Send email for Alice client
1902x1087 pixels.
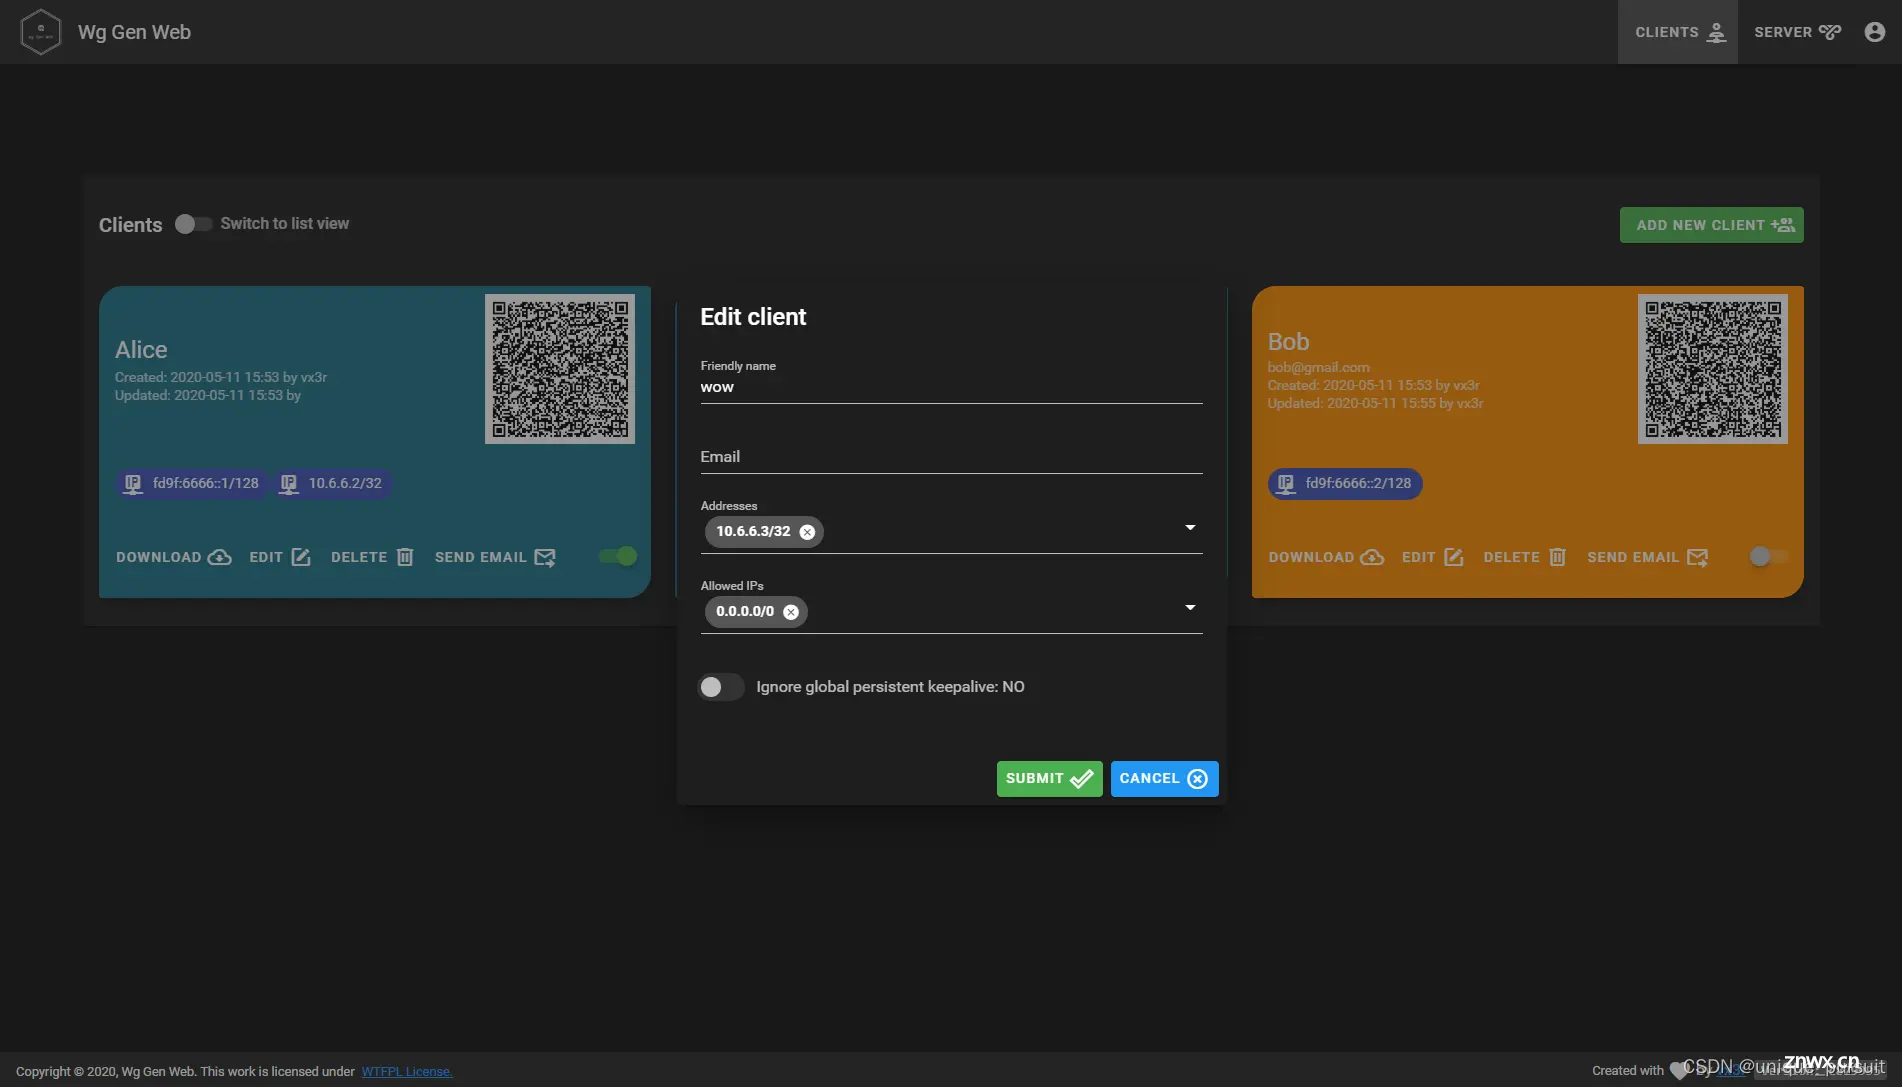pos(495,557)
